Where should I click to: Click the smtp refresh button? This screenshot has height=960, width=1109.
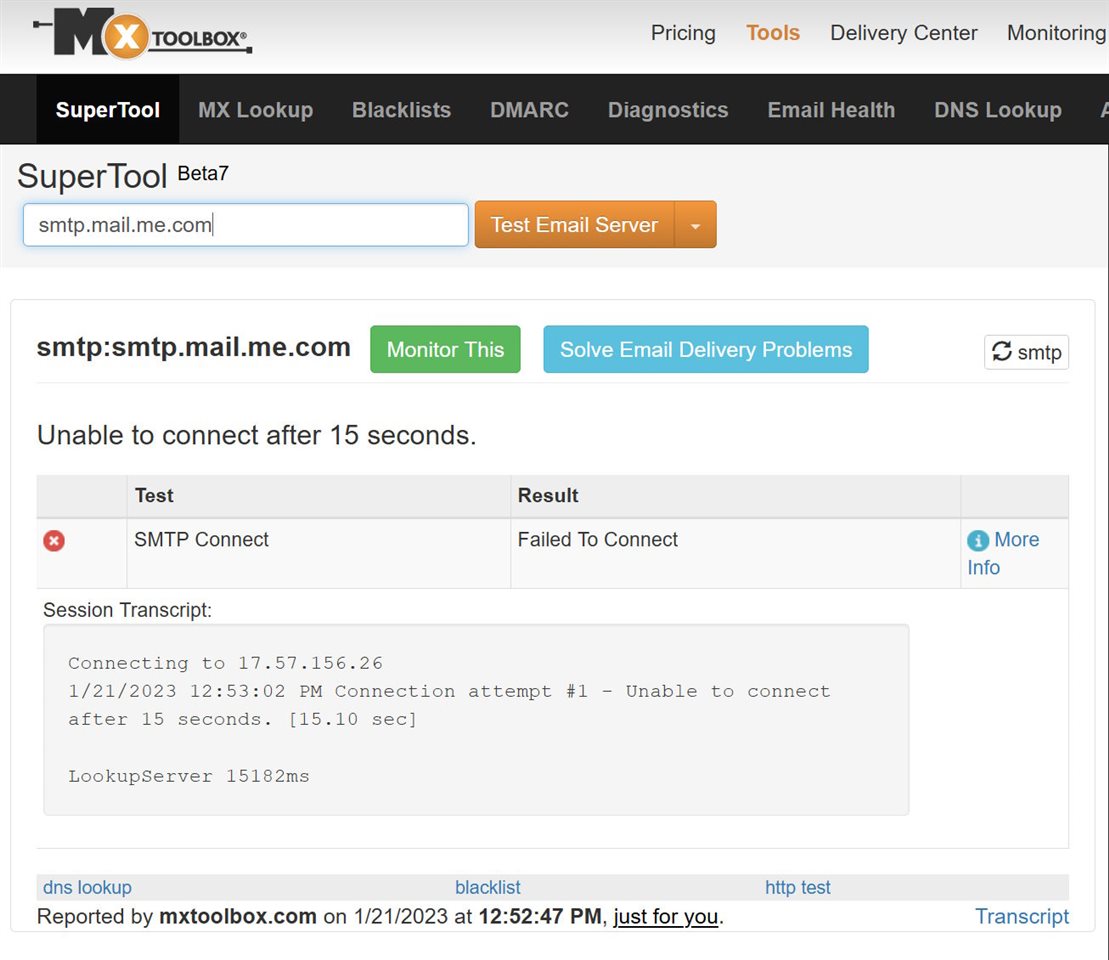tap(1026, 352)
